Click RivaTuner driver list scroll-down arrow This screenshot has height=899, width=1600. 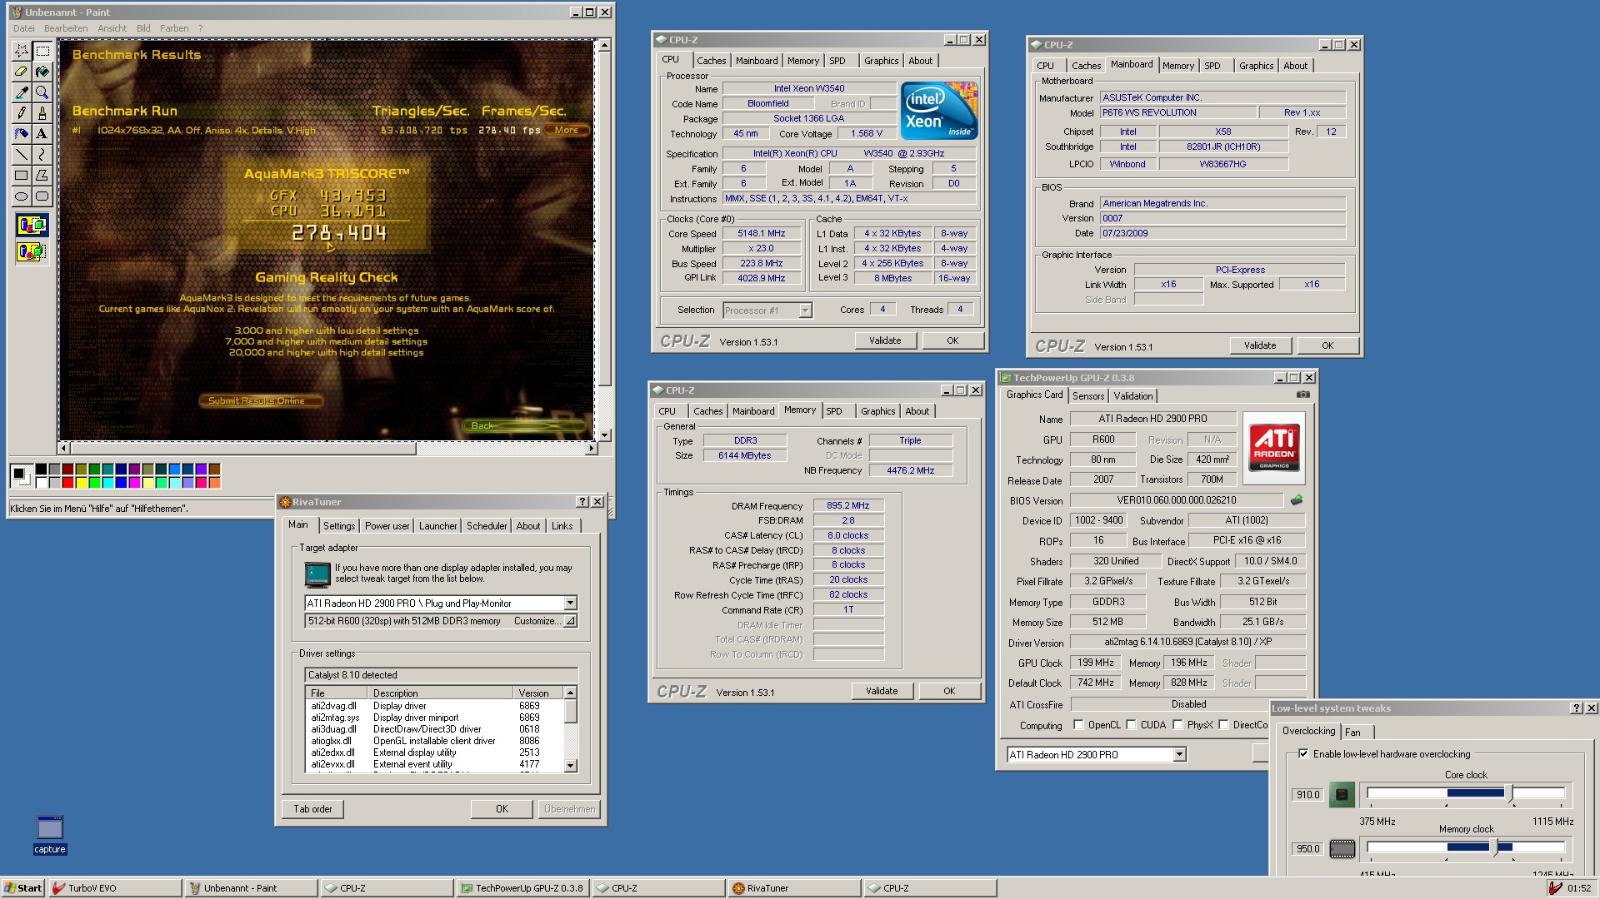click(x=570, y=765)
